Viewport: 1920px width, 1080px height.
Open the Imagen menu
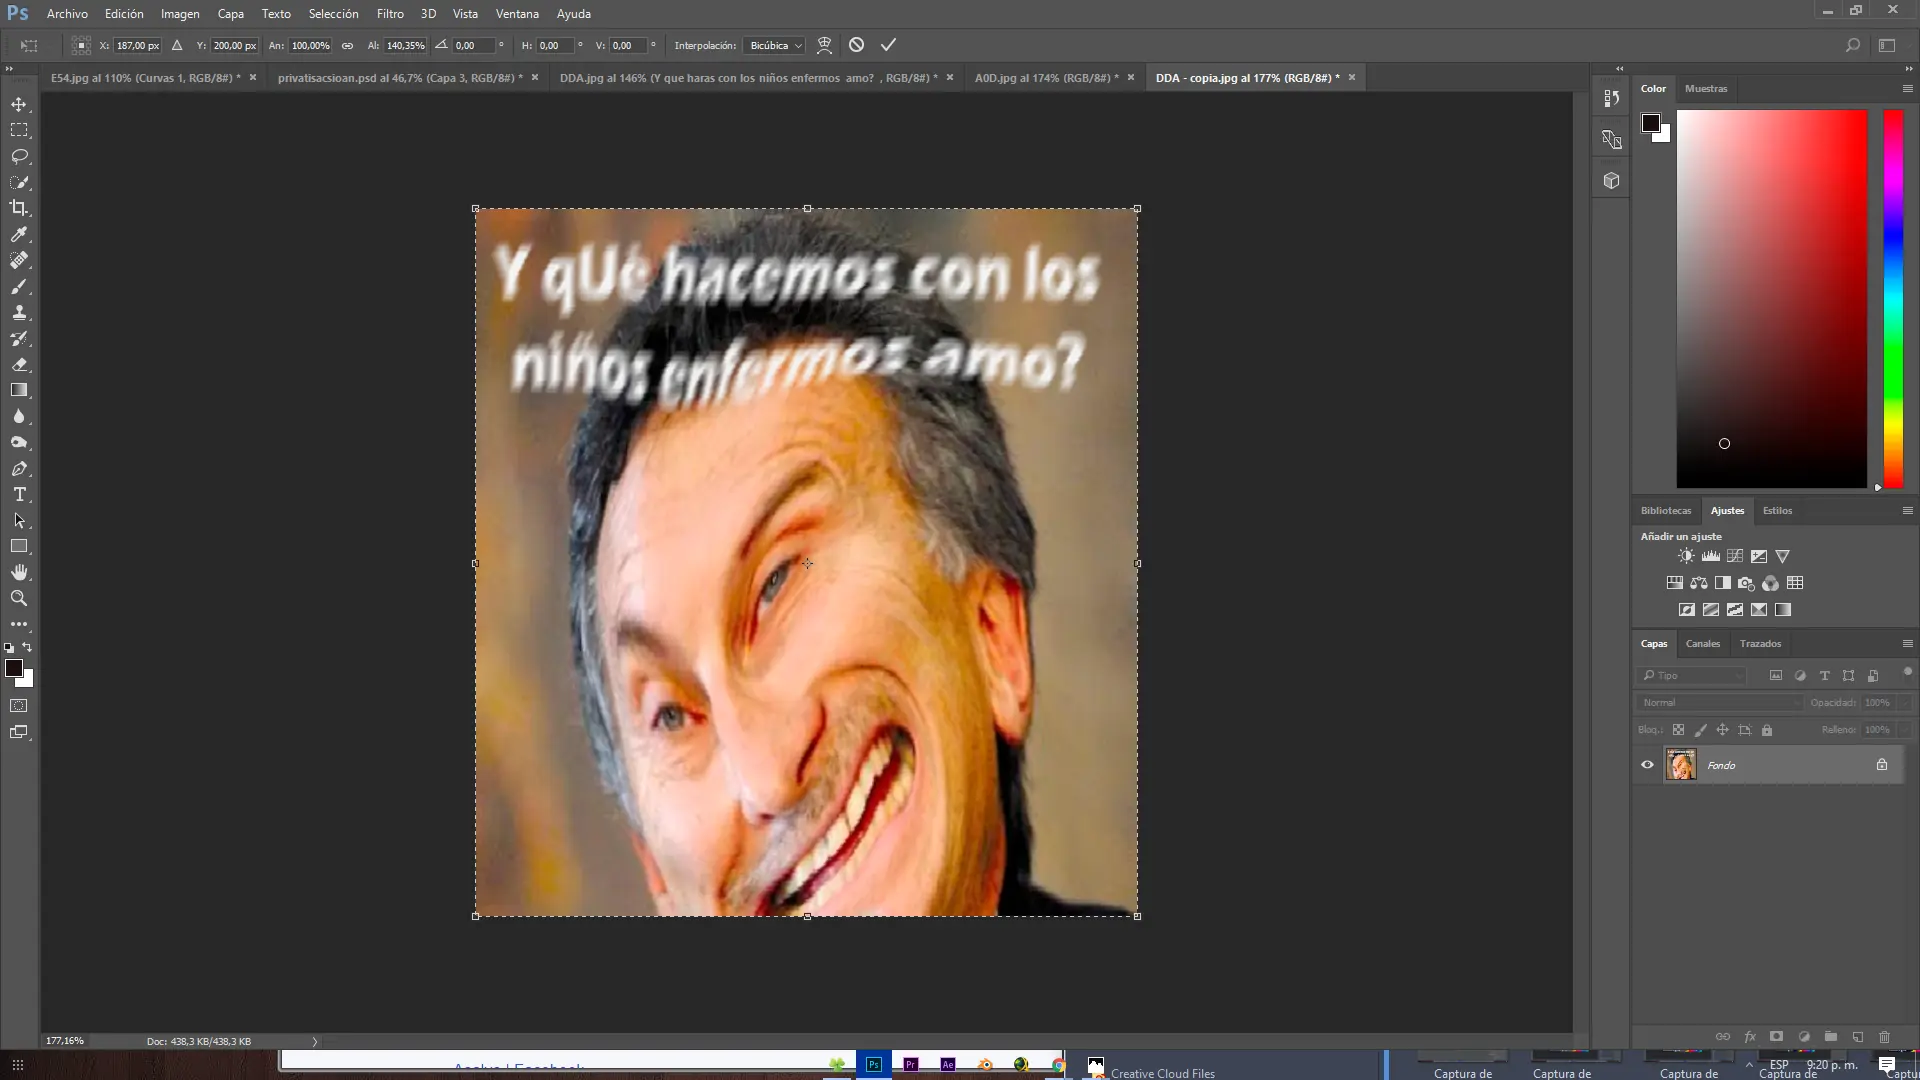pyautogui.click(x=180, y=14)
